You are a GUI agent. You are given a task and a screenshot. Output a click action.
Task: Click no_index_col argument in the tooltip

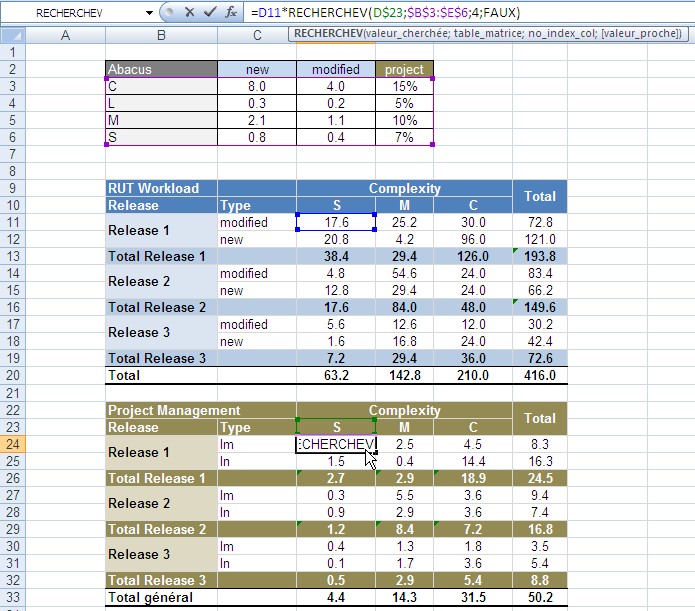562,34
